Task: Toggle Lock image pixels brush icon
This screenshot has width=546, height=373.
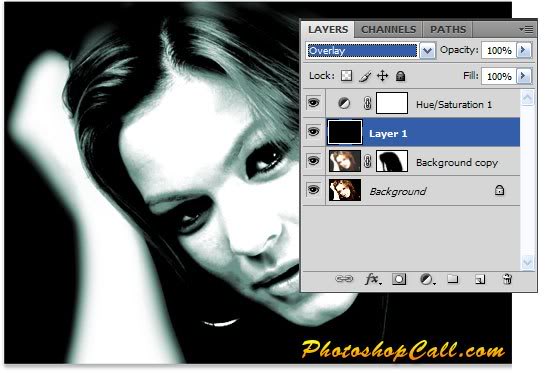Action: (365, 76)
